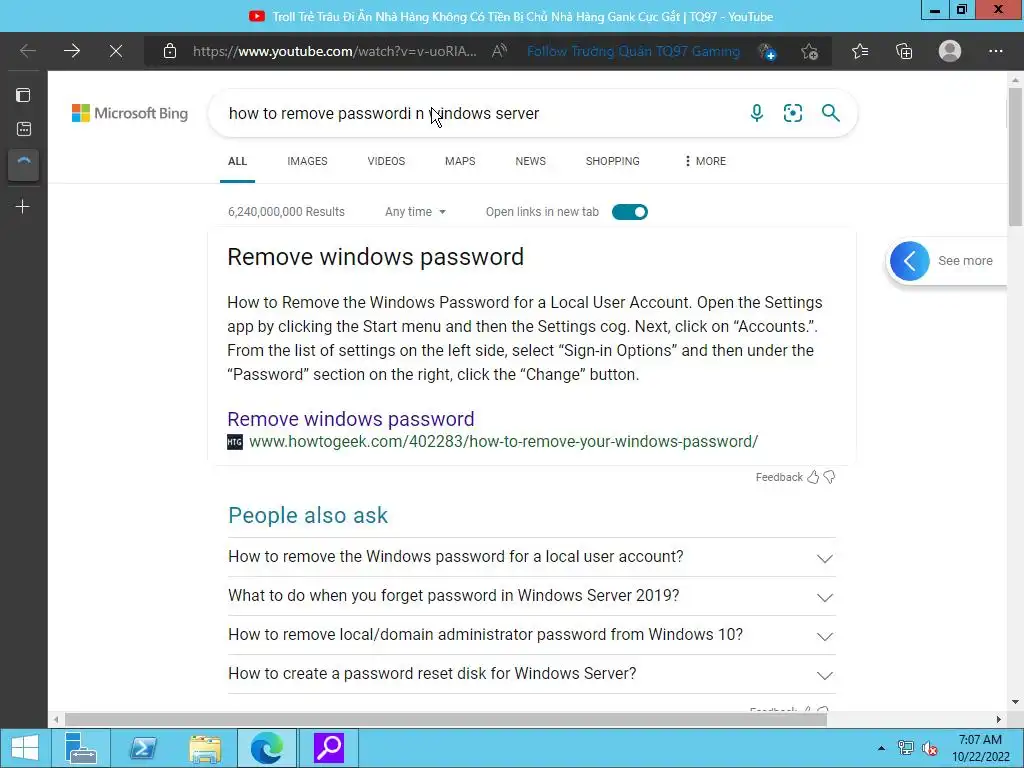Click the scroll right arrow
1024x768 pixels.
click(x=999, y=720)
